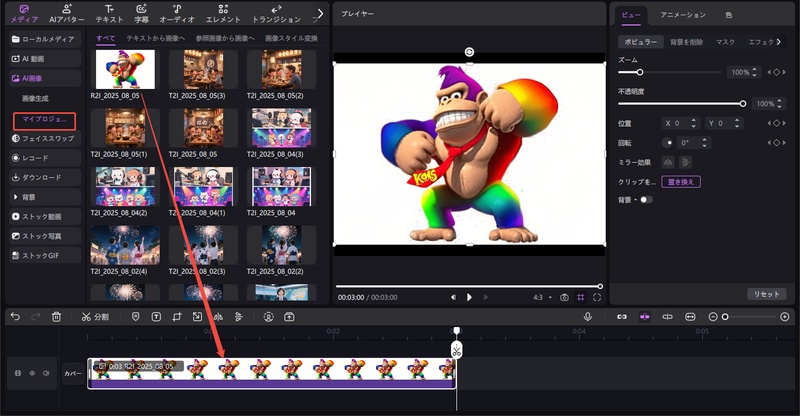Open ローカルメディア in sidebar

pyautogui.click(x=45, y=39)
